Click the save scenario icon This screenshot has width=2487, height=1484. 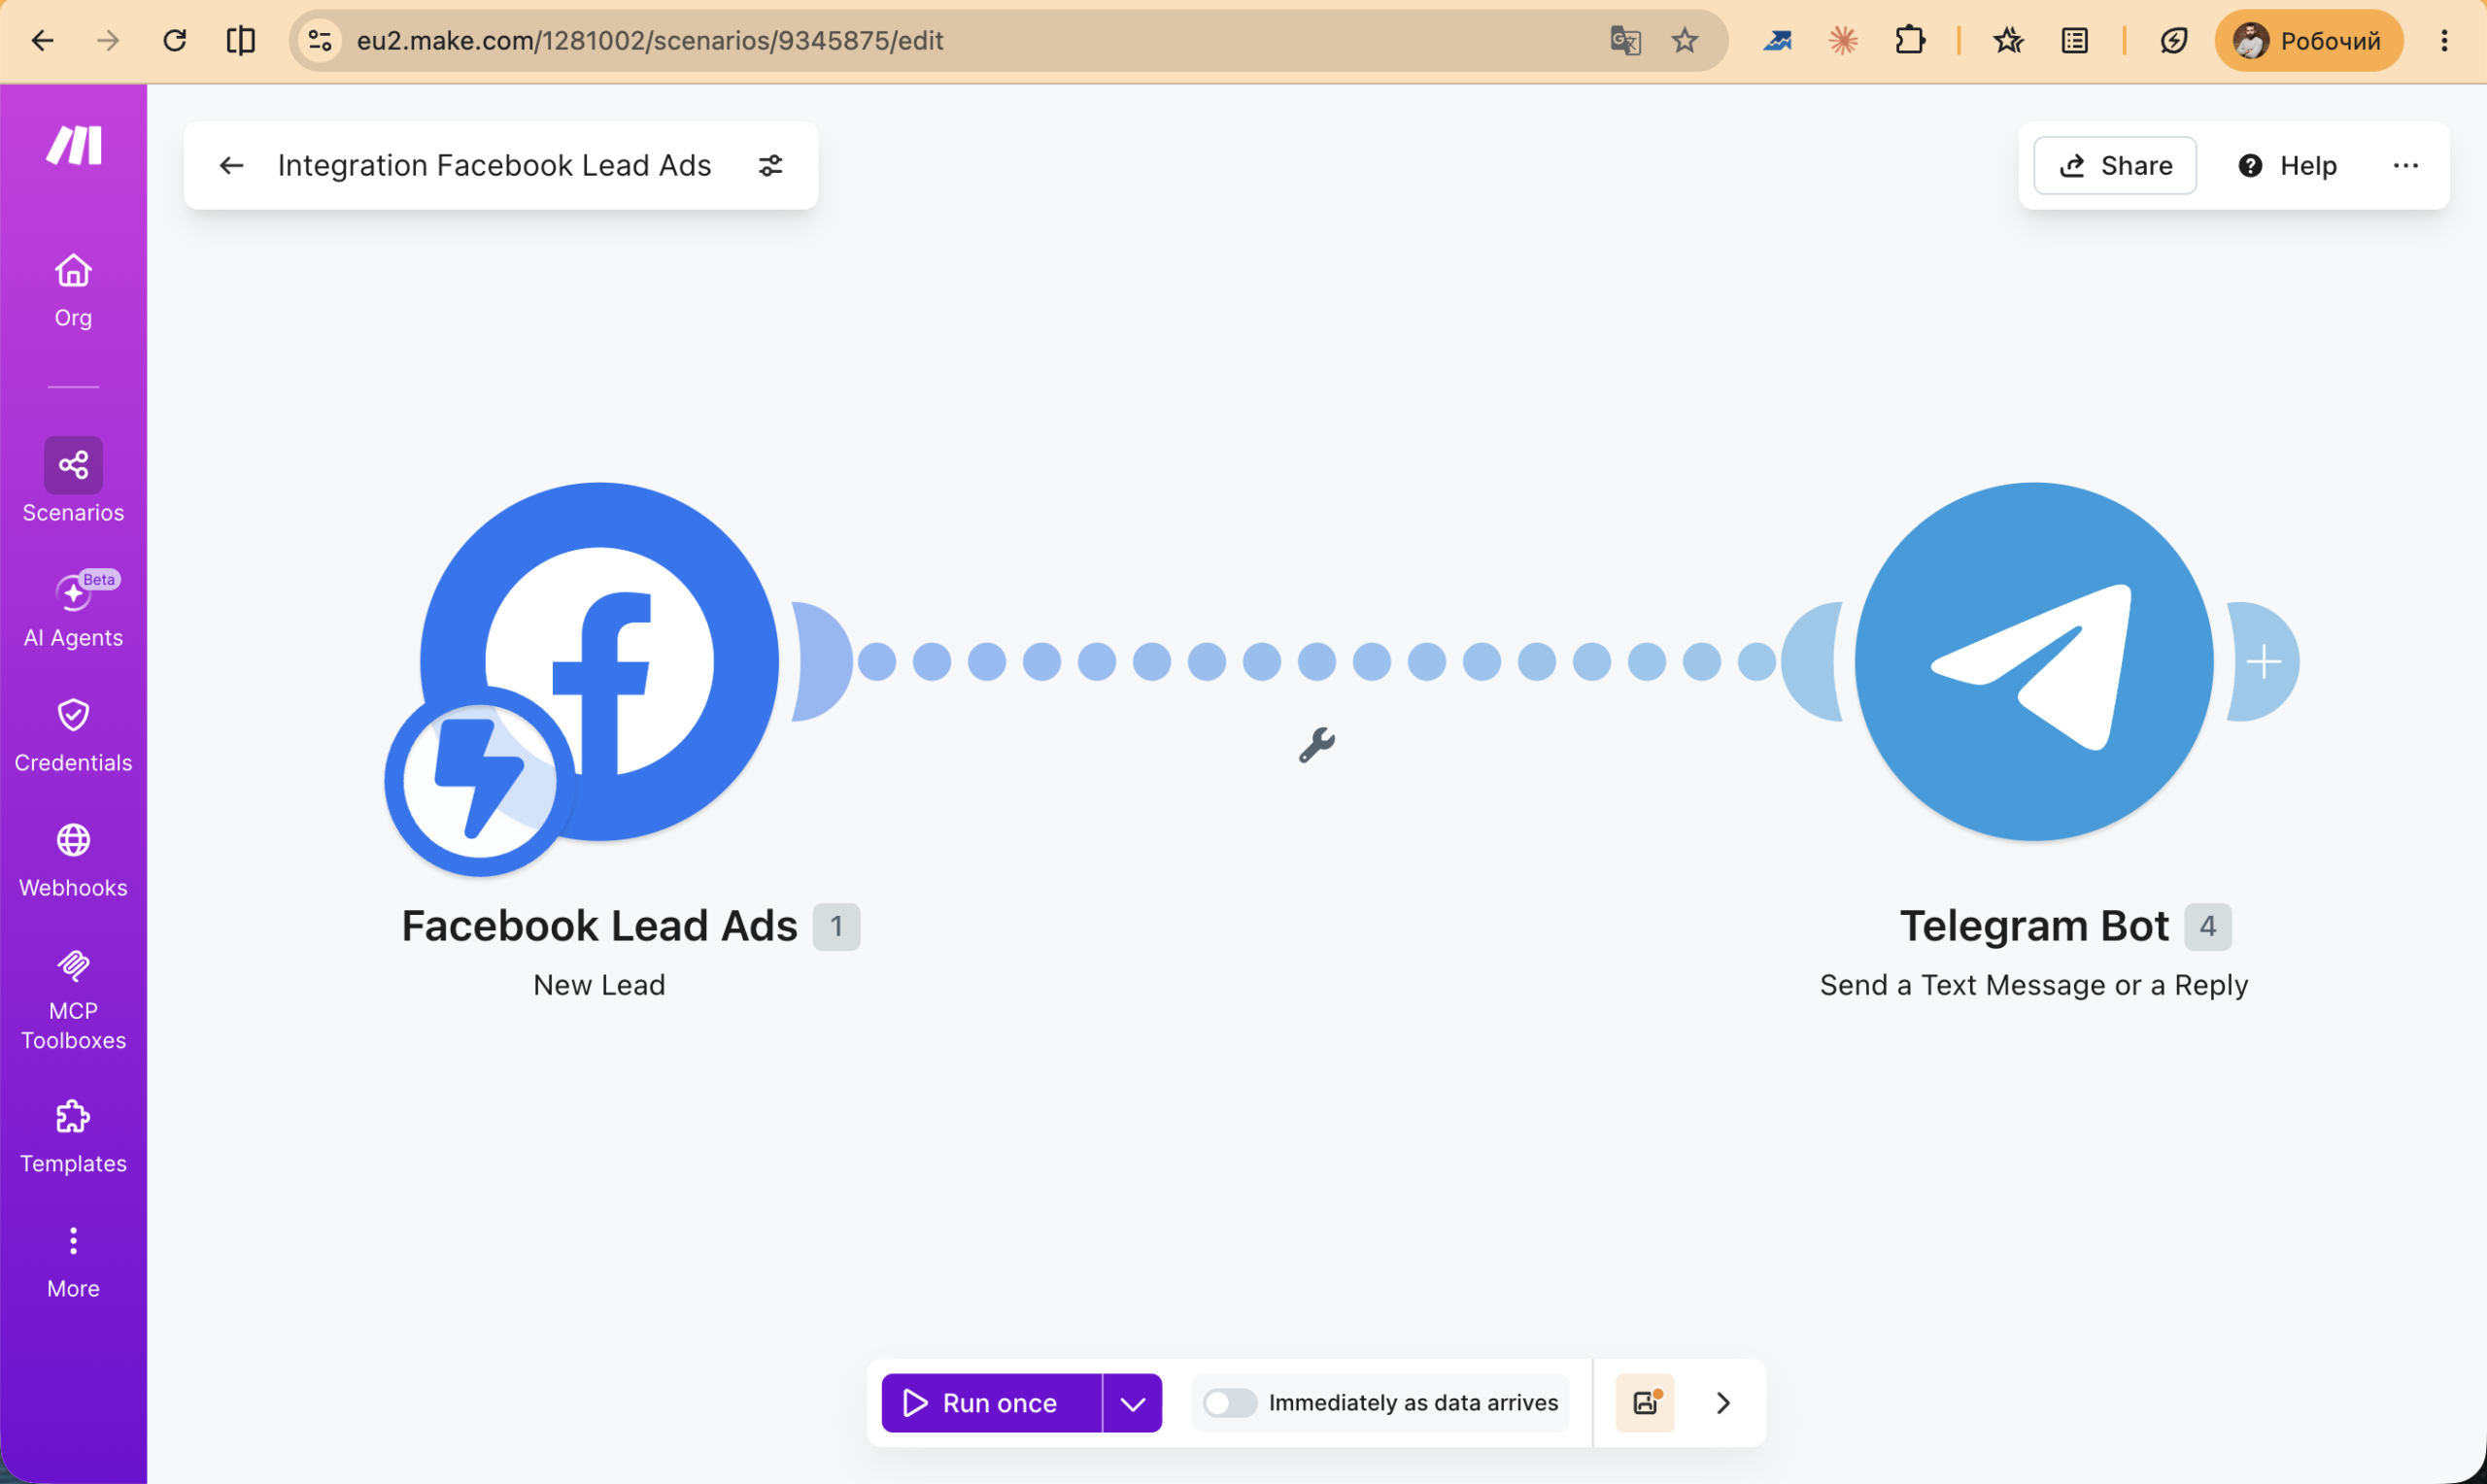1645,1402
